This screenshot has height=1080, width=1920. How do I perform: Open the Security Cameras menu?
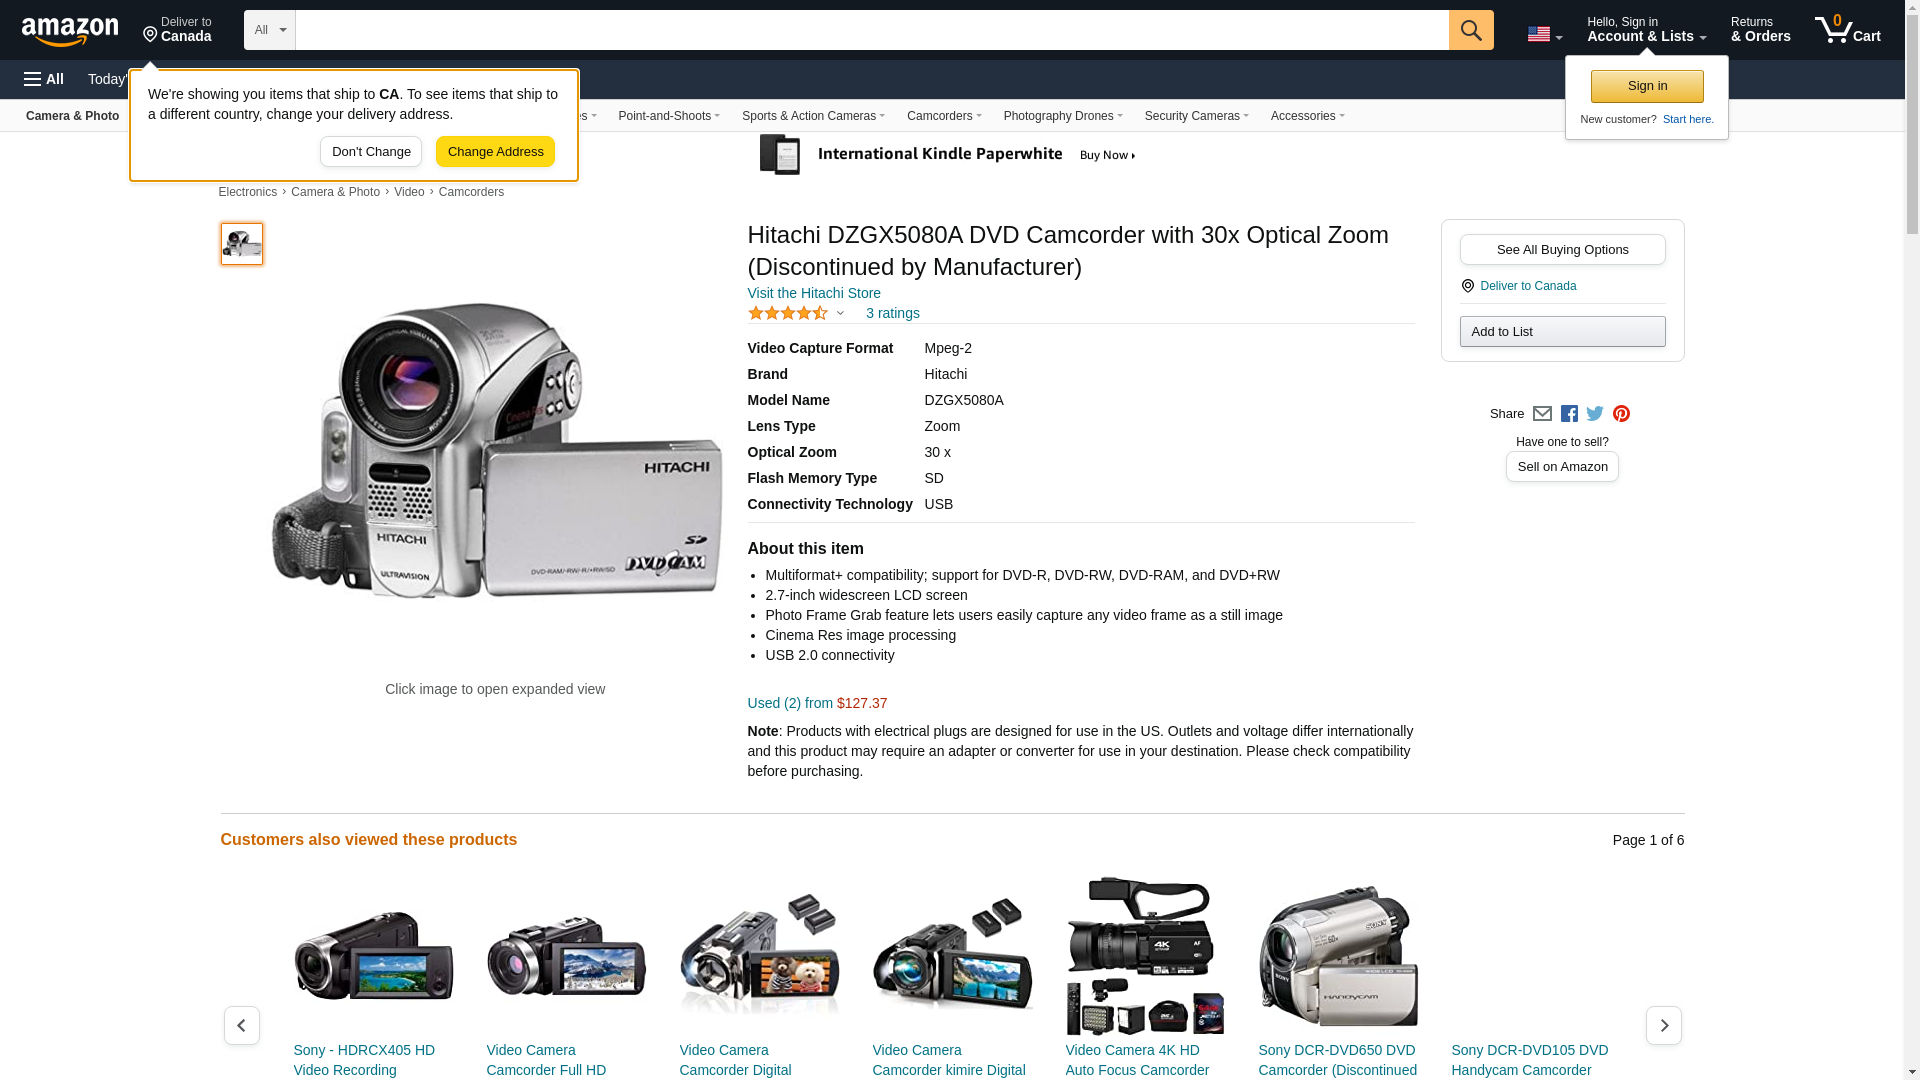click(1196, 116)
